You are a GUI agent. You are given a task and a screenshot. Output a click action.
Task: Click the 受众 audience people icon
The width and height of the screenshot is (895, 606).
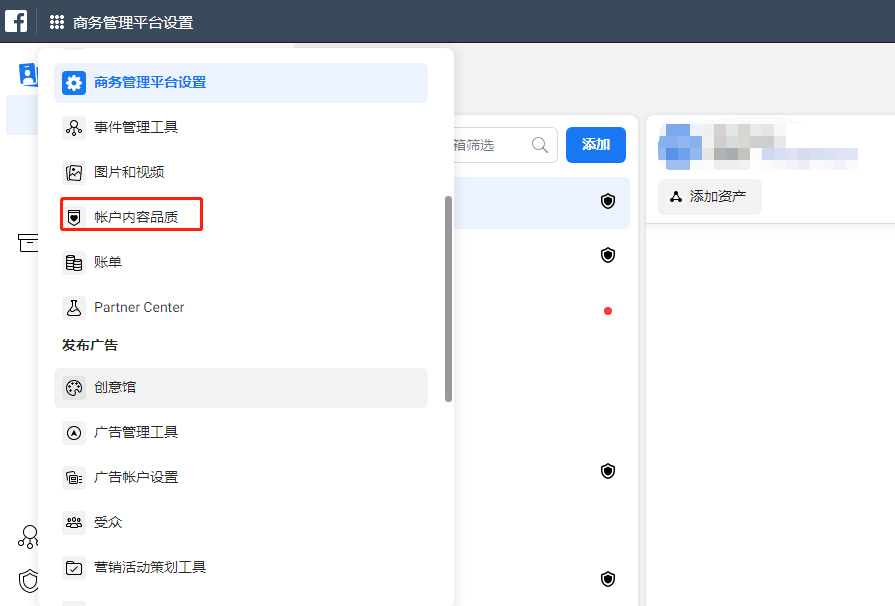74,522
